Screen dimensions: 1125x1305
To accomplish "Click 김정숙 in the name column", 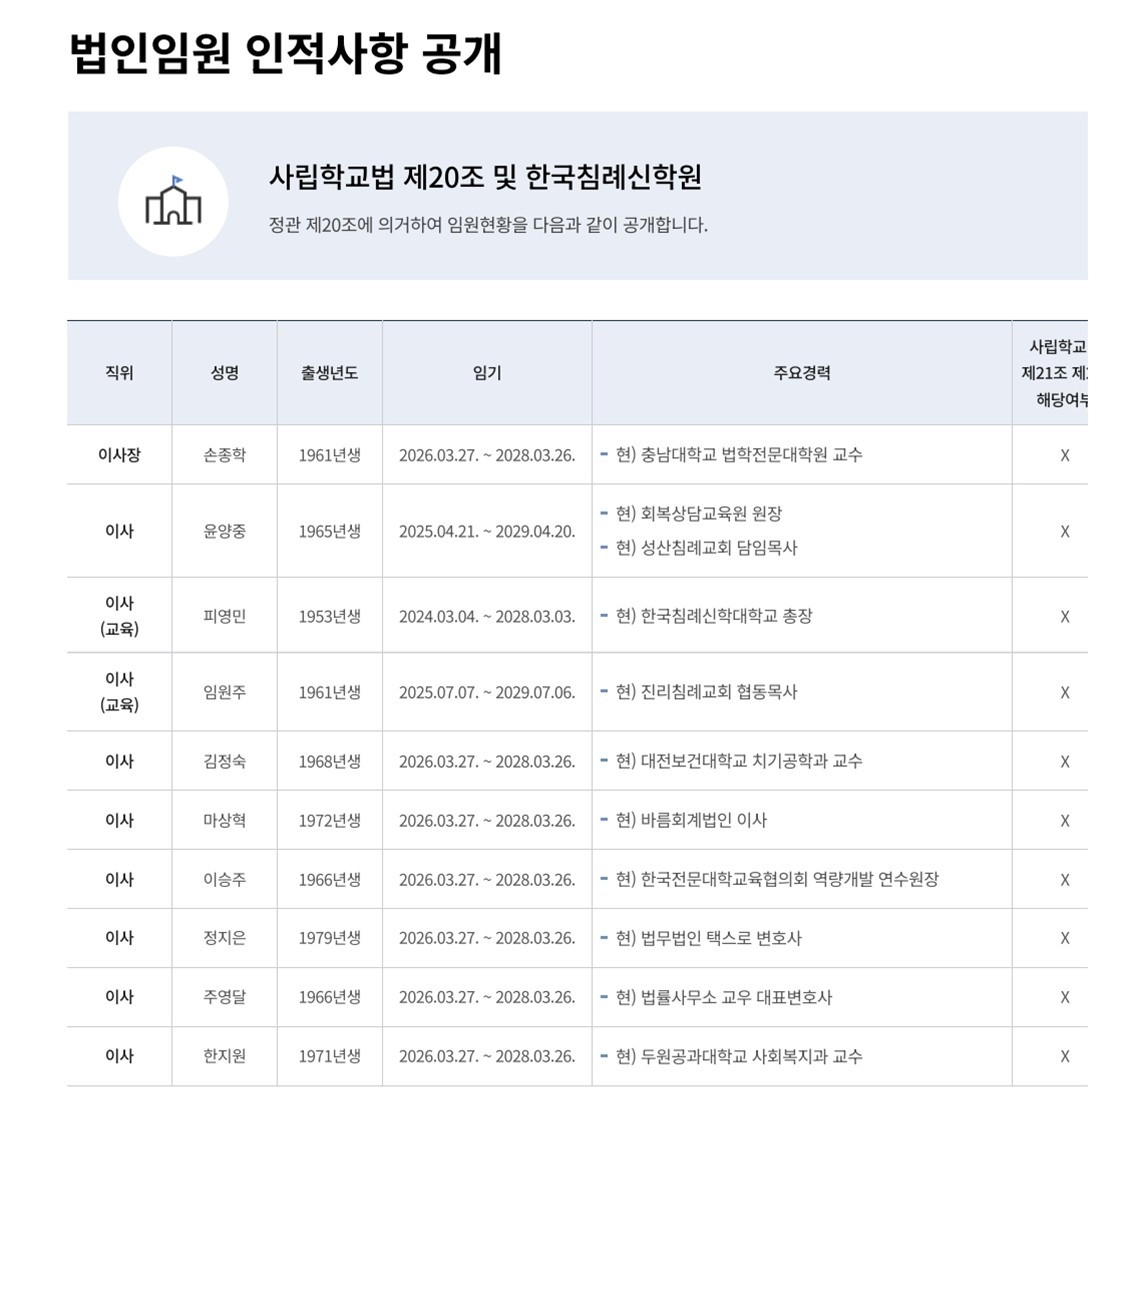I will point(224,761).
